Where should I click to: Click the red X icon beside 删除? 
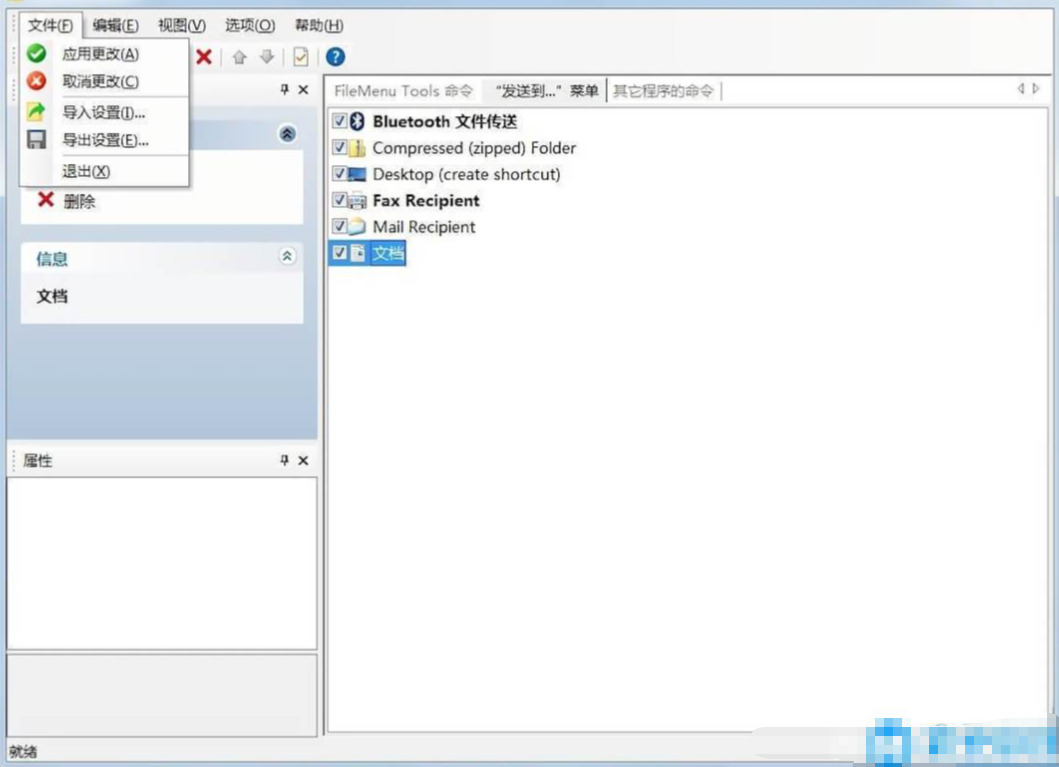pos(45,199)
